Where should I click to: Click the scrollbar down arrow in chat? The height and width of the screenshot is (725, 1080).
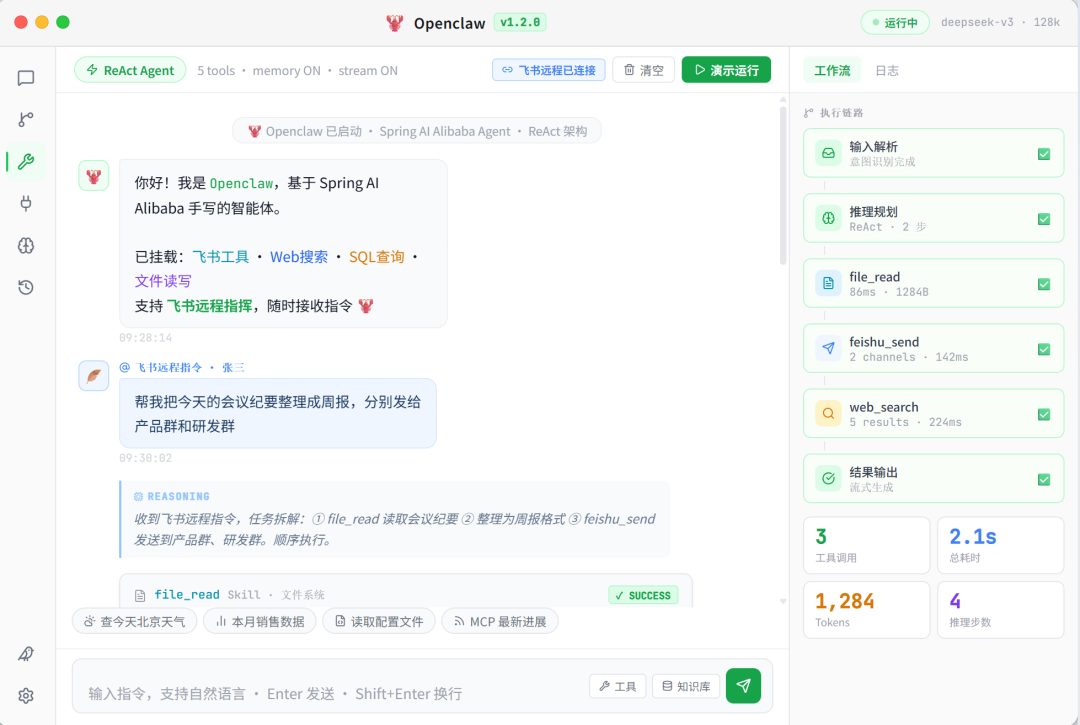(783, 602)
